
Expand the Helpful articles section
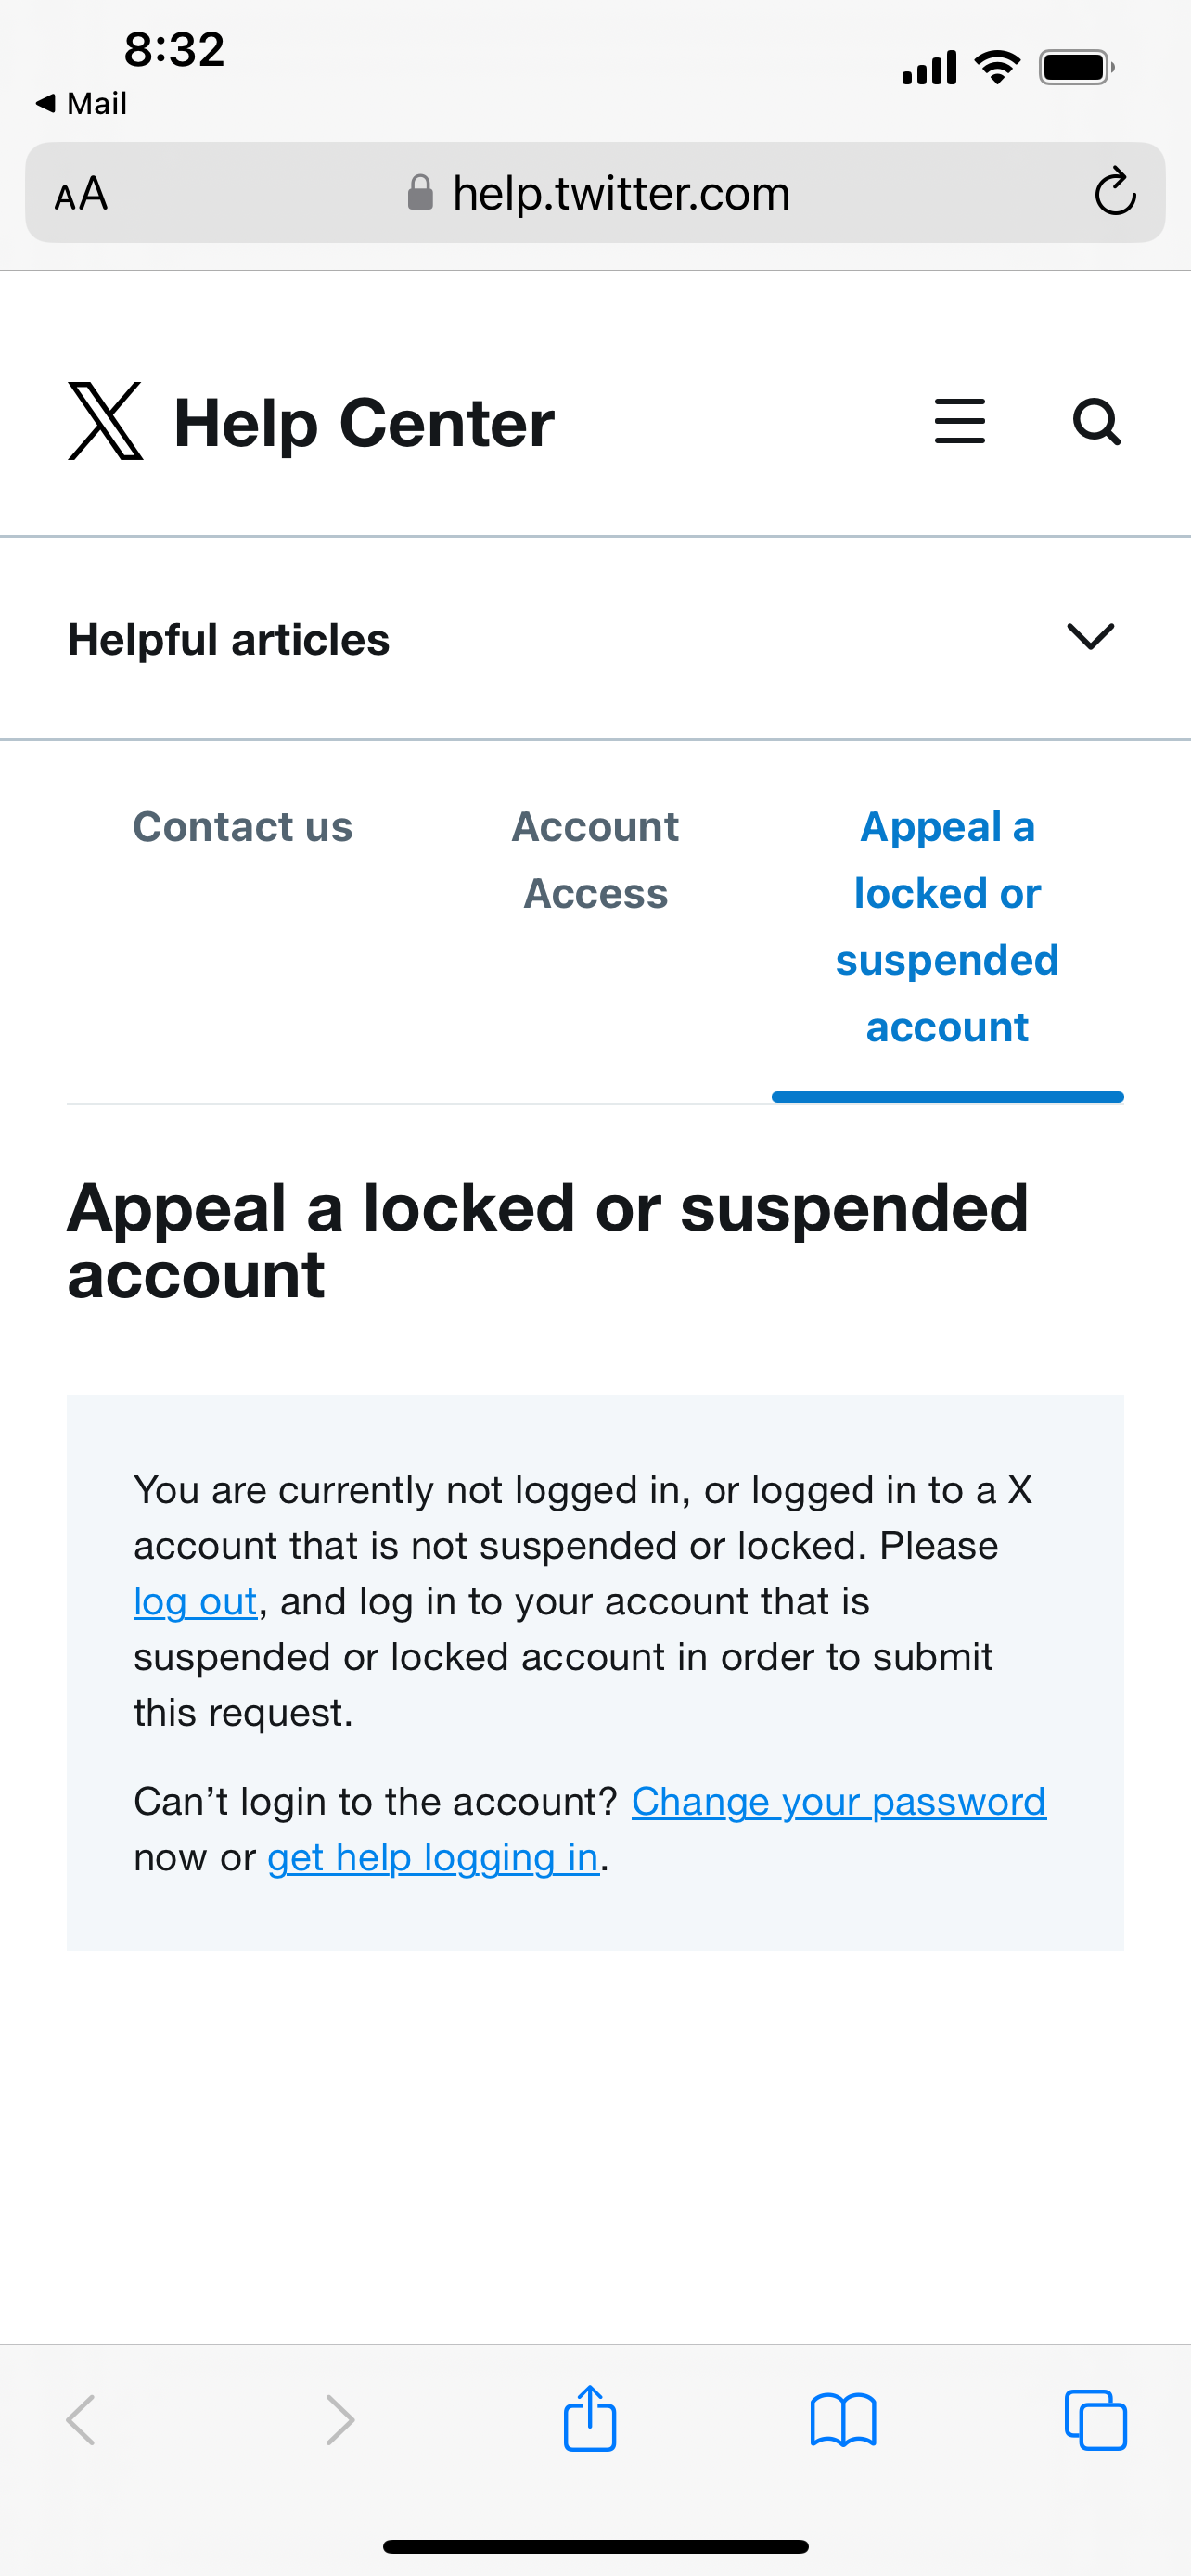point(229,639)
